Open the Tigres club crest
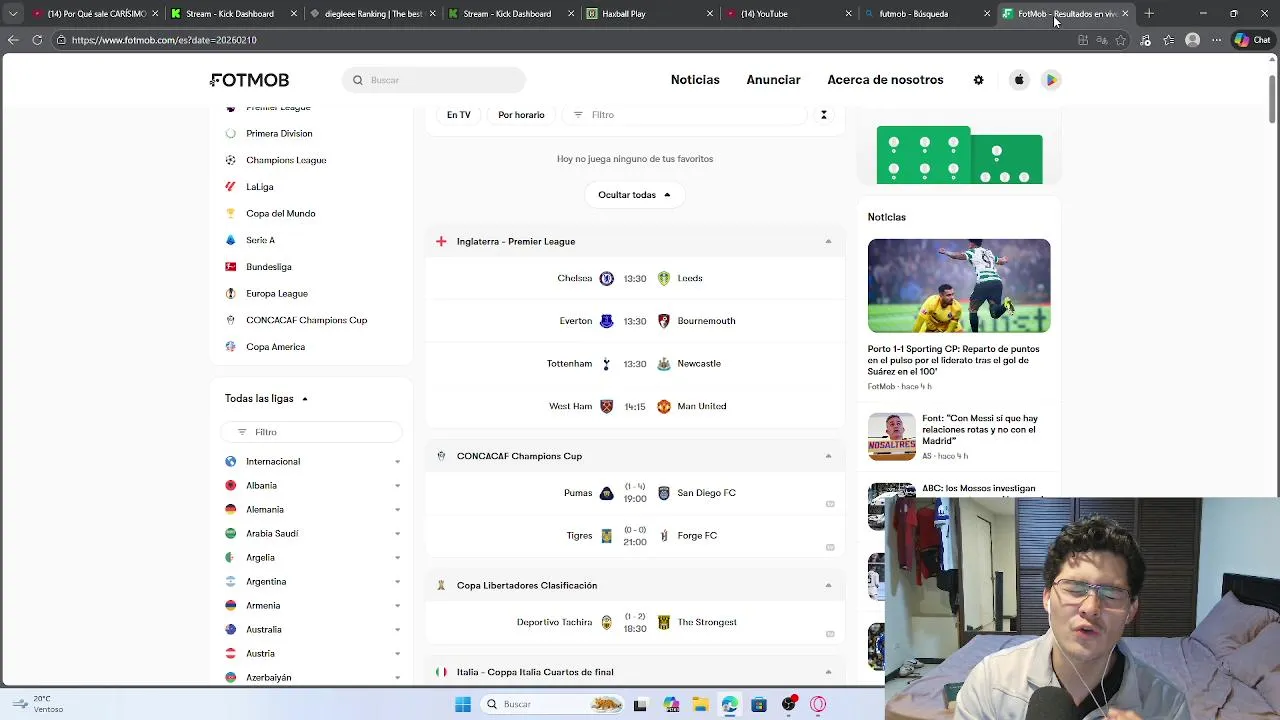1280x720 pixels. (x=606, y=536)
